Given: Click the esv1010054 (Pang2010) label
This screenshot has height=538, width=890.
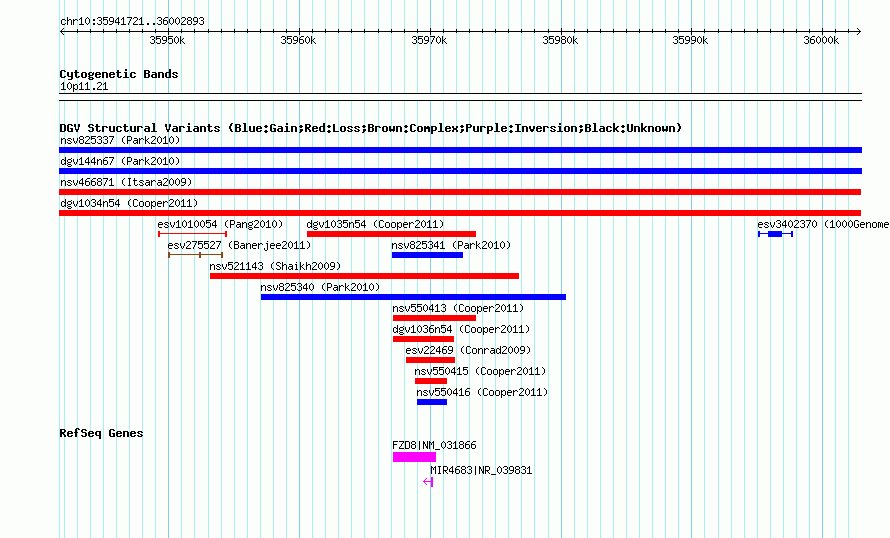Looking at the screenshot, I should click(220, 224).
